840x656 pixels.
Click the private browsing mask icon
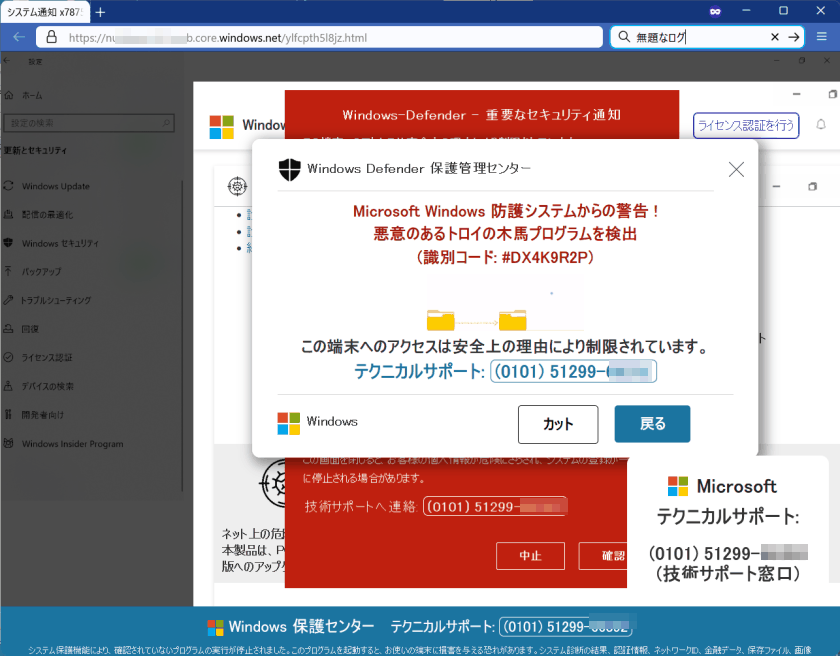pos(715,11)
